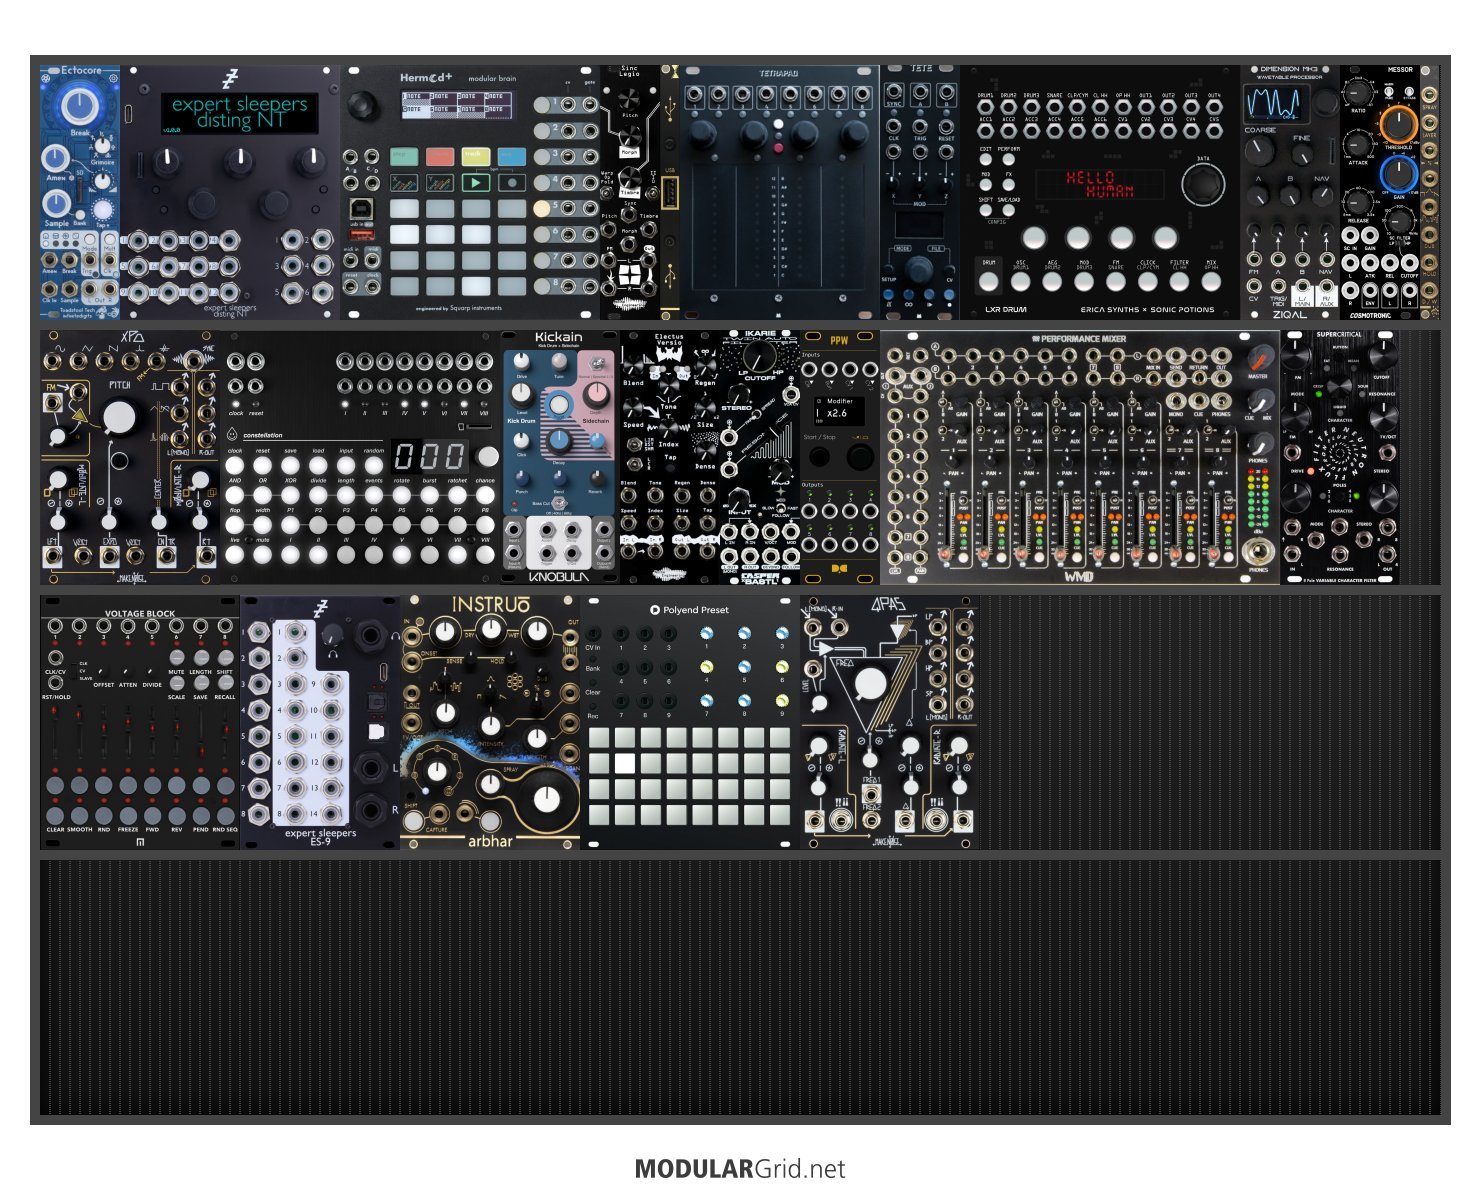Click the PHONES jack on Performance Mixer
The width and height of the screenshot is (1481, 1190).
pos(1258,551)
